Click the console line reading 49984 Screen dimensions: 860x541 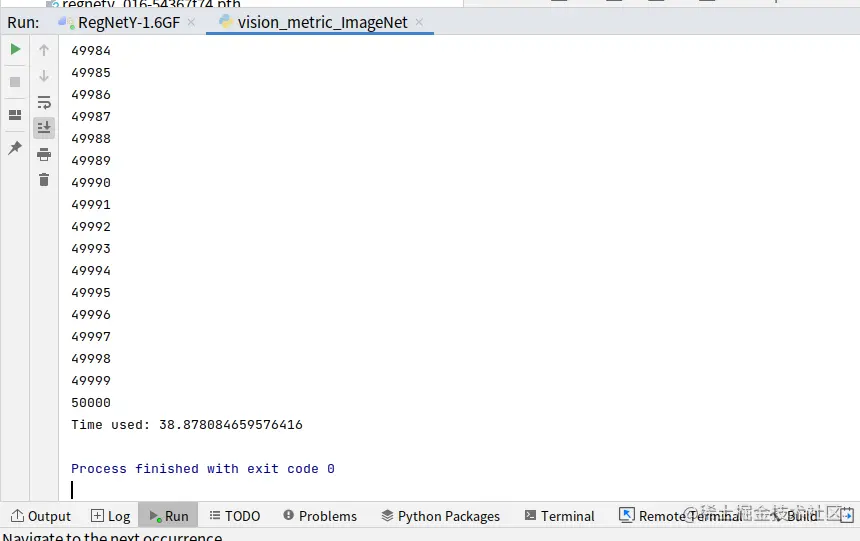(91, 50)
